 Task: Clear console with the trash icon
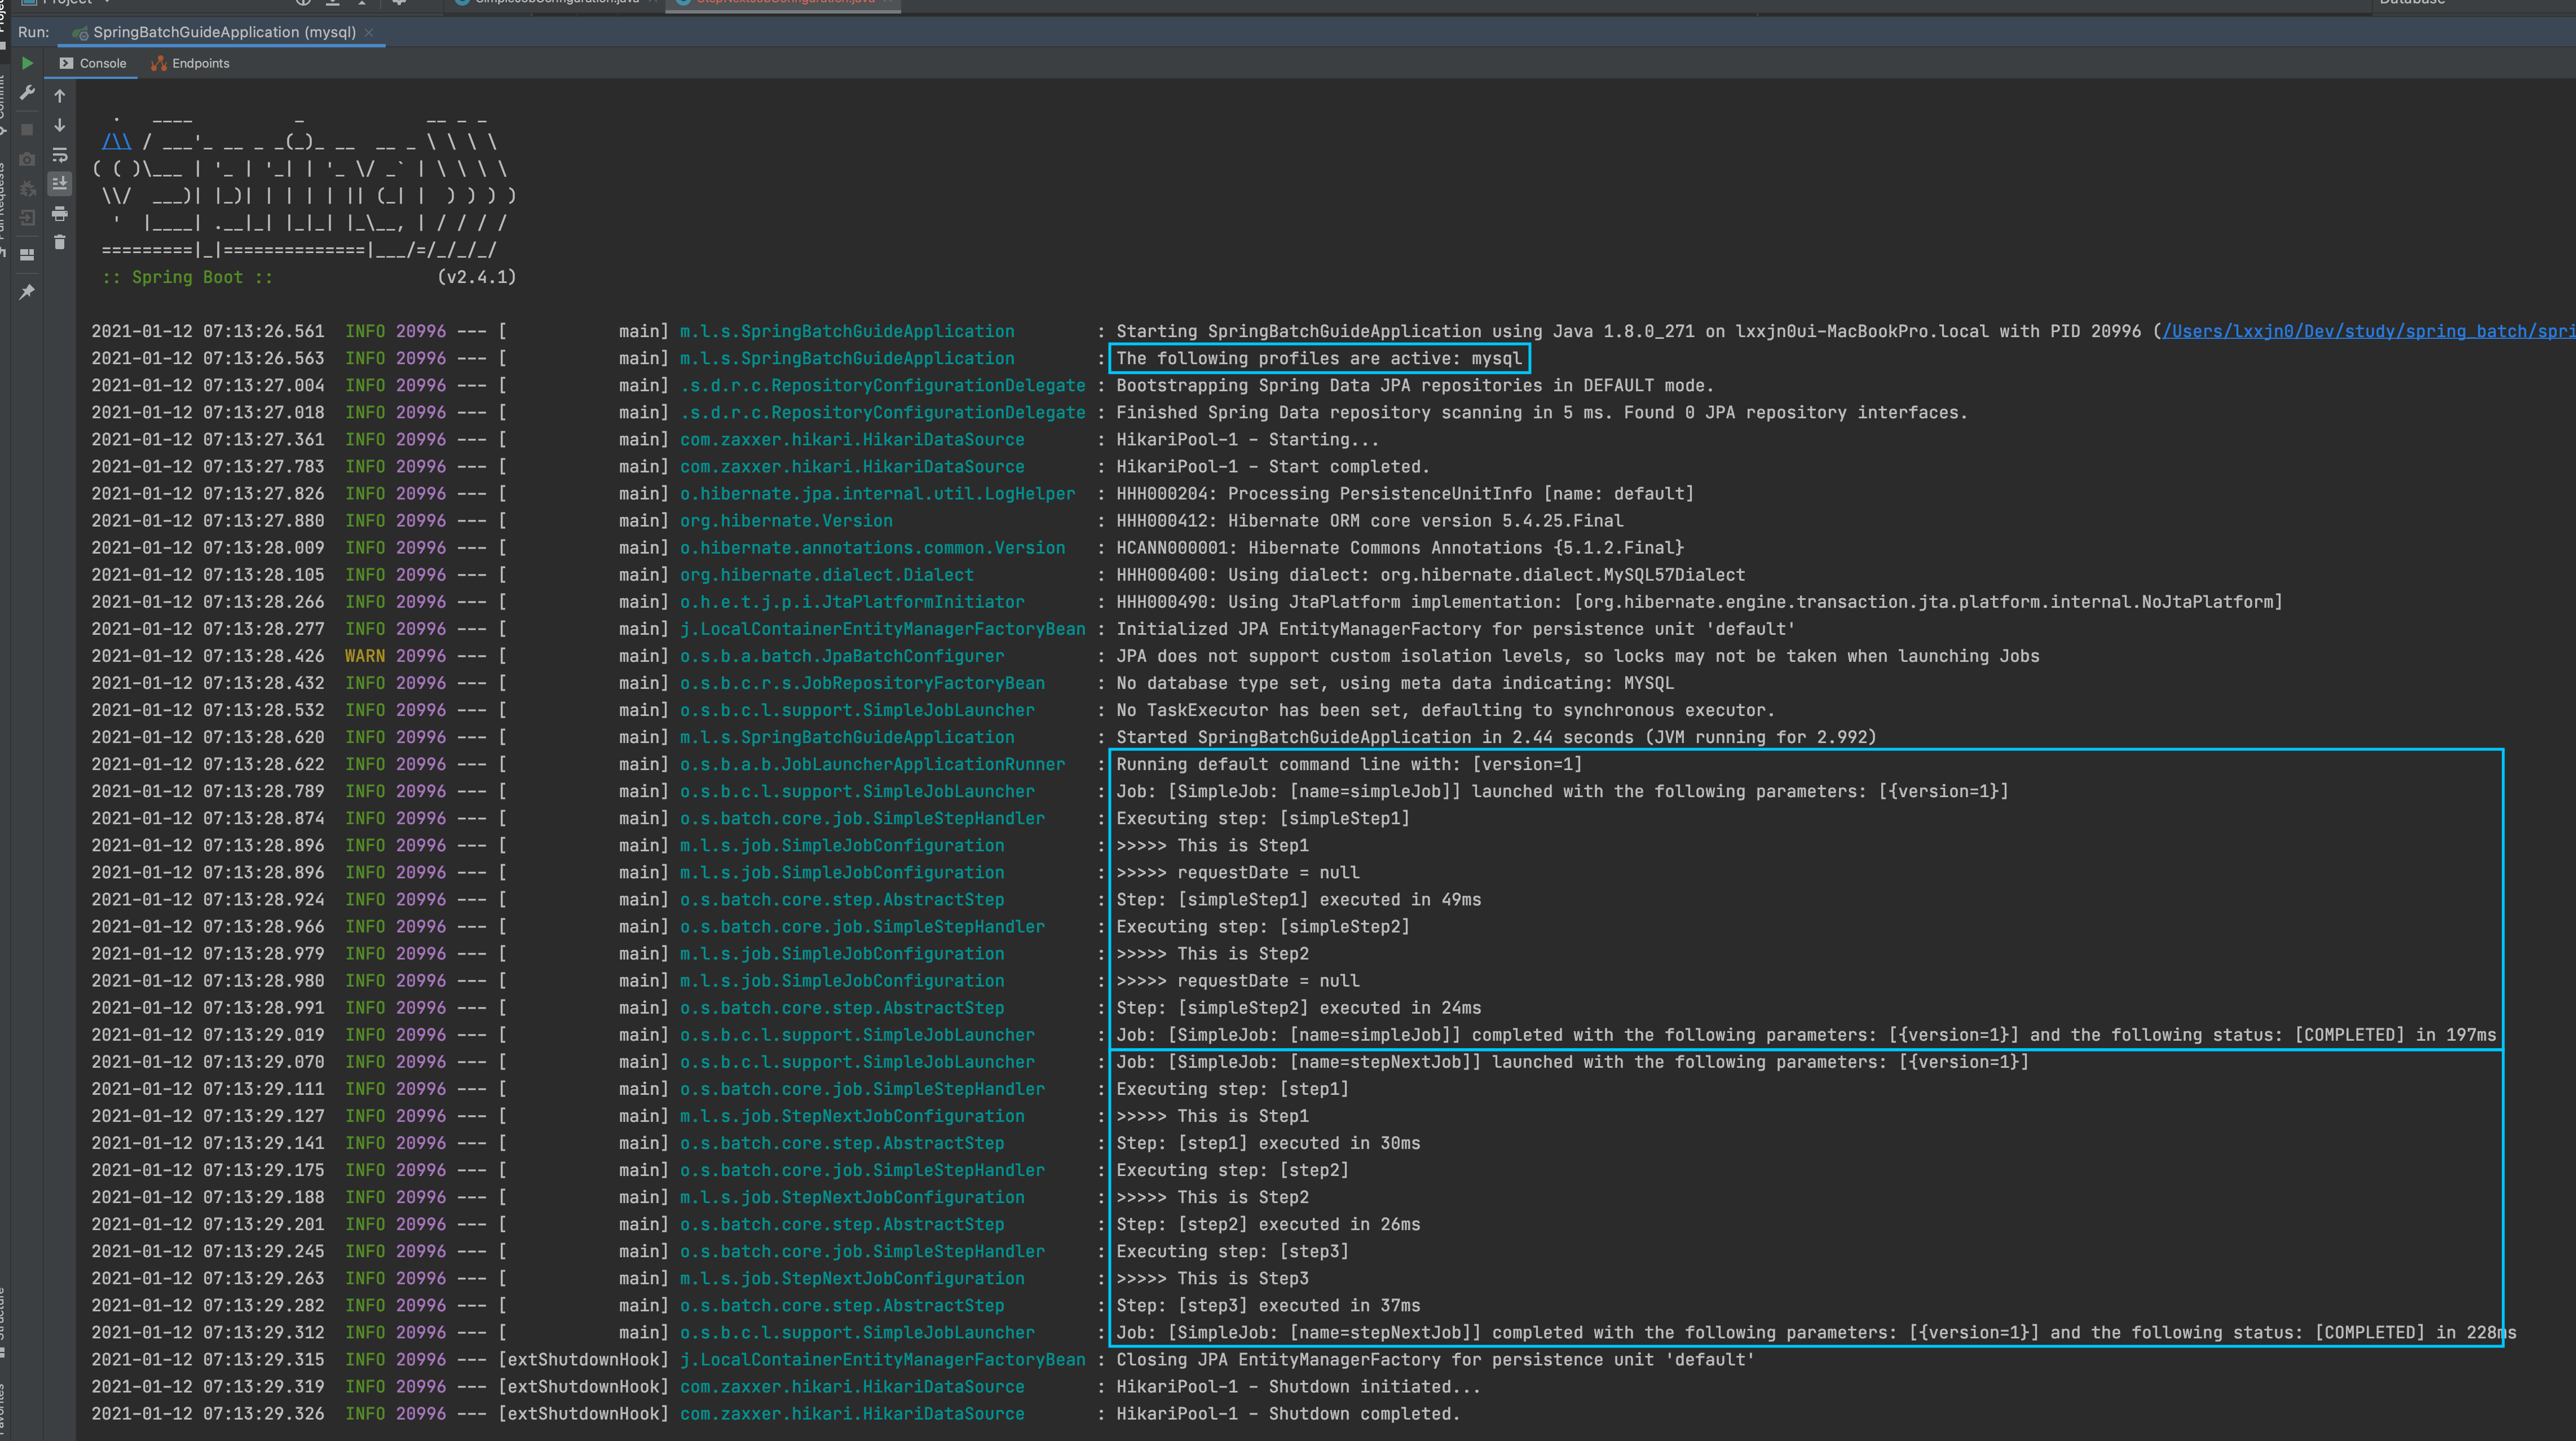pos(60,242)
